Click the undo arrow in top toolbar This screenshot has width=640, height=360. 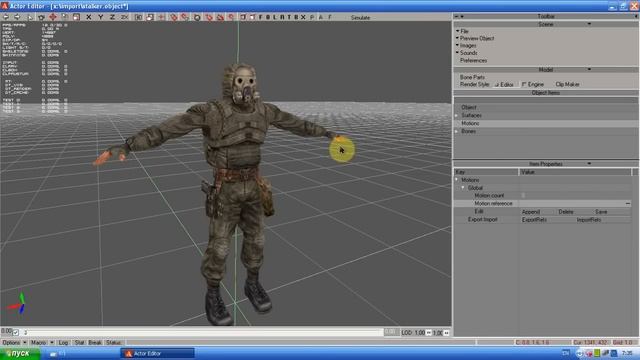(6, 17)
